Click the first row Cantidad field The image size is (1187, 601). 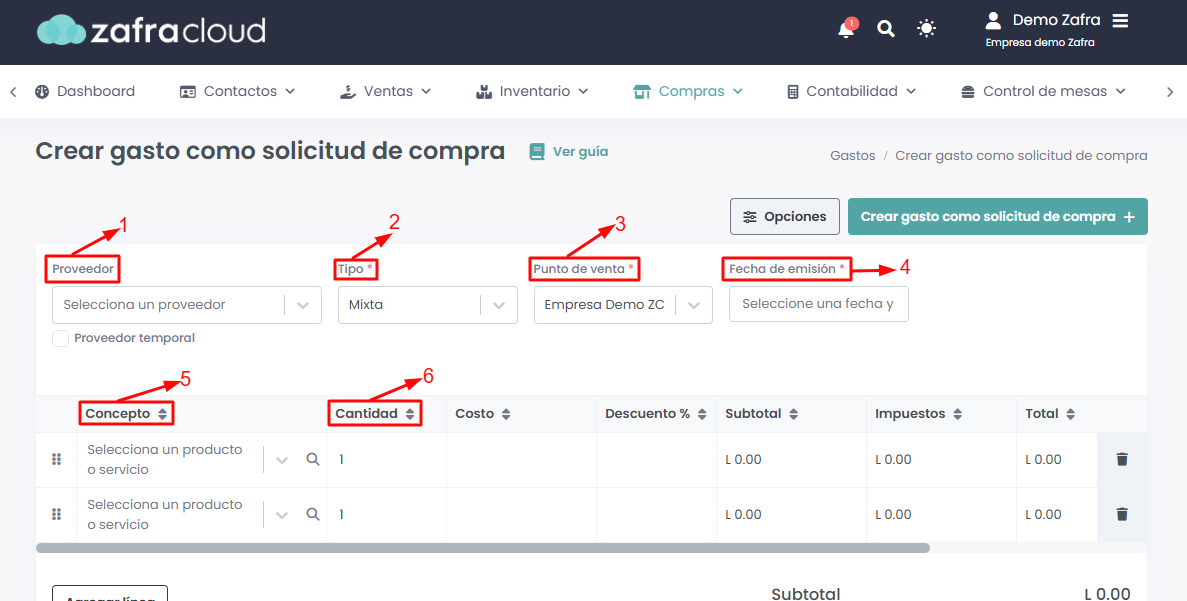(x=386, y=459)
